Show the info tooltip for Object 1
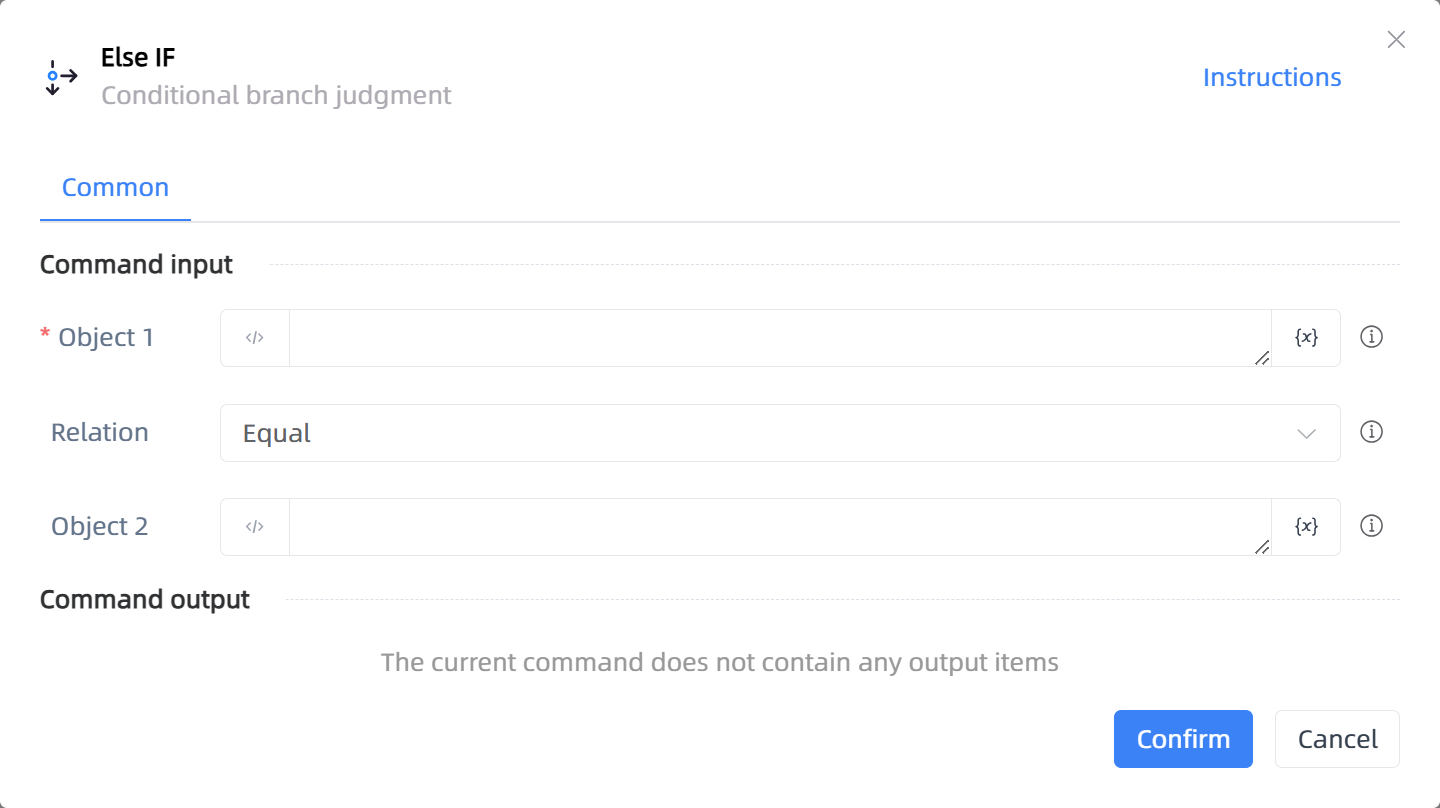 click(x=1372, y=337)
